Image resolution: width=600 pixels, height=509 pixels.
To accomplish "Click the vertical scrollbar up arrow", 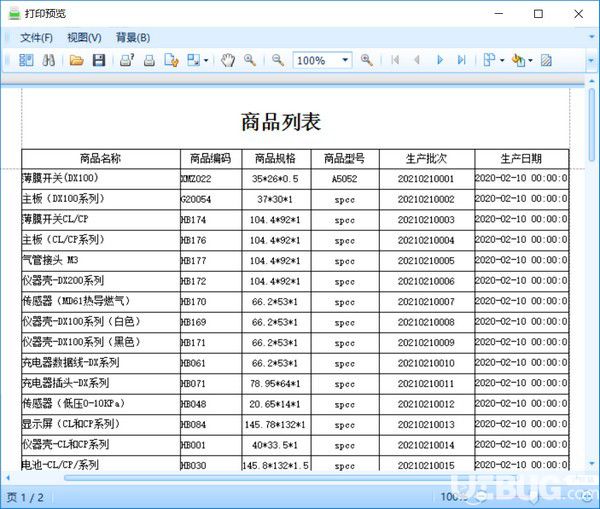I will click(592, 82).
